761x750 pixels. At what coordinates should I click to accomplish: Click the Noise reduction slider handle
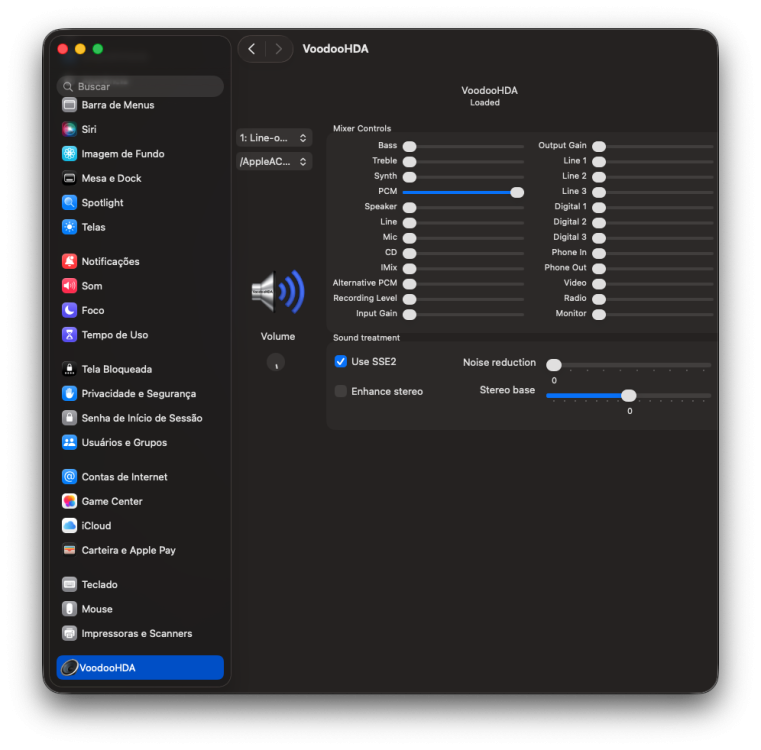(554, 365)
